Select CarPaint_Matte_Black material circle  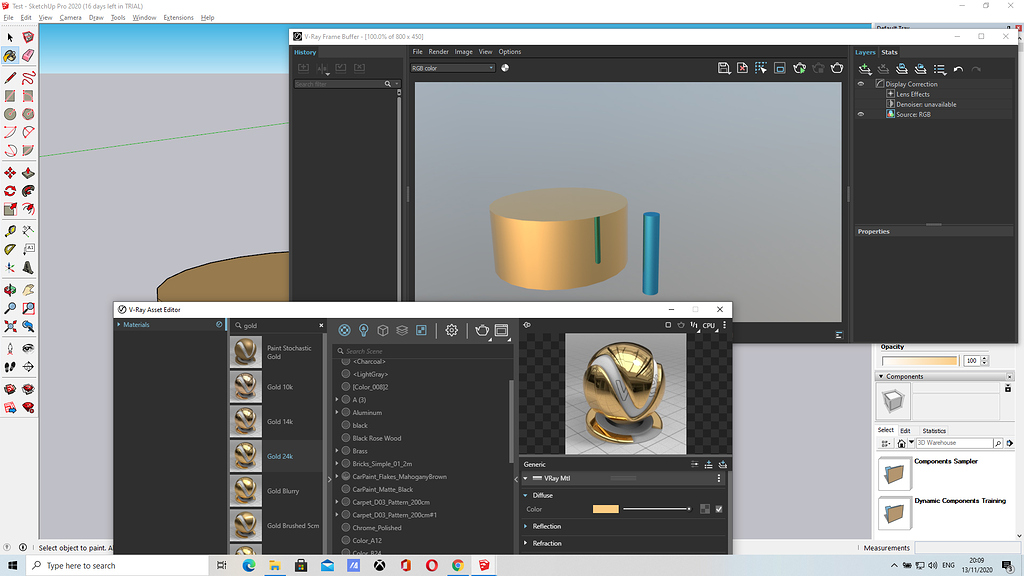click(x=346, y=489)
